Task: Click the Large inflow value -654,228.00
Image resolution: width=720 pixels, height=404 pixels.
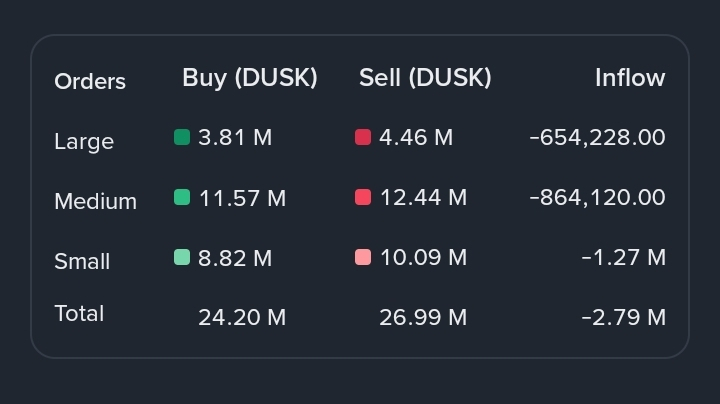Action: pyautogui.click(x=597, y=137)
